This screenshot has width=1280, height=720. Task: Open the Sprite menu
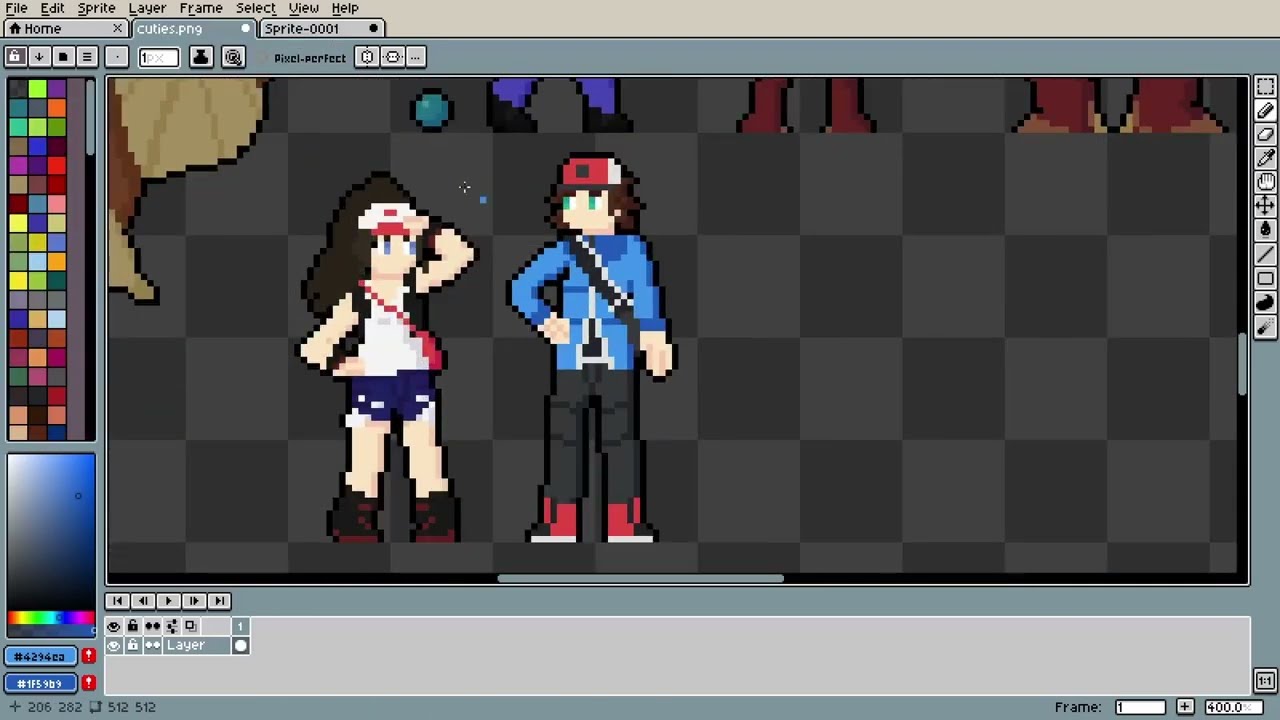coord(96,8)
